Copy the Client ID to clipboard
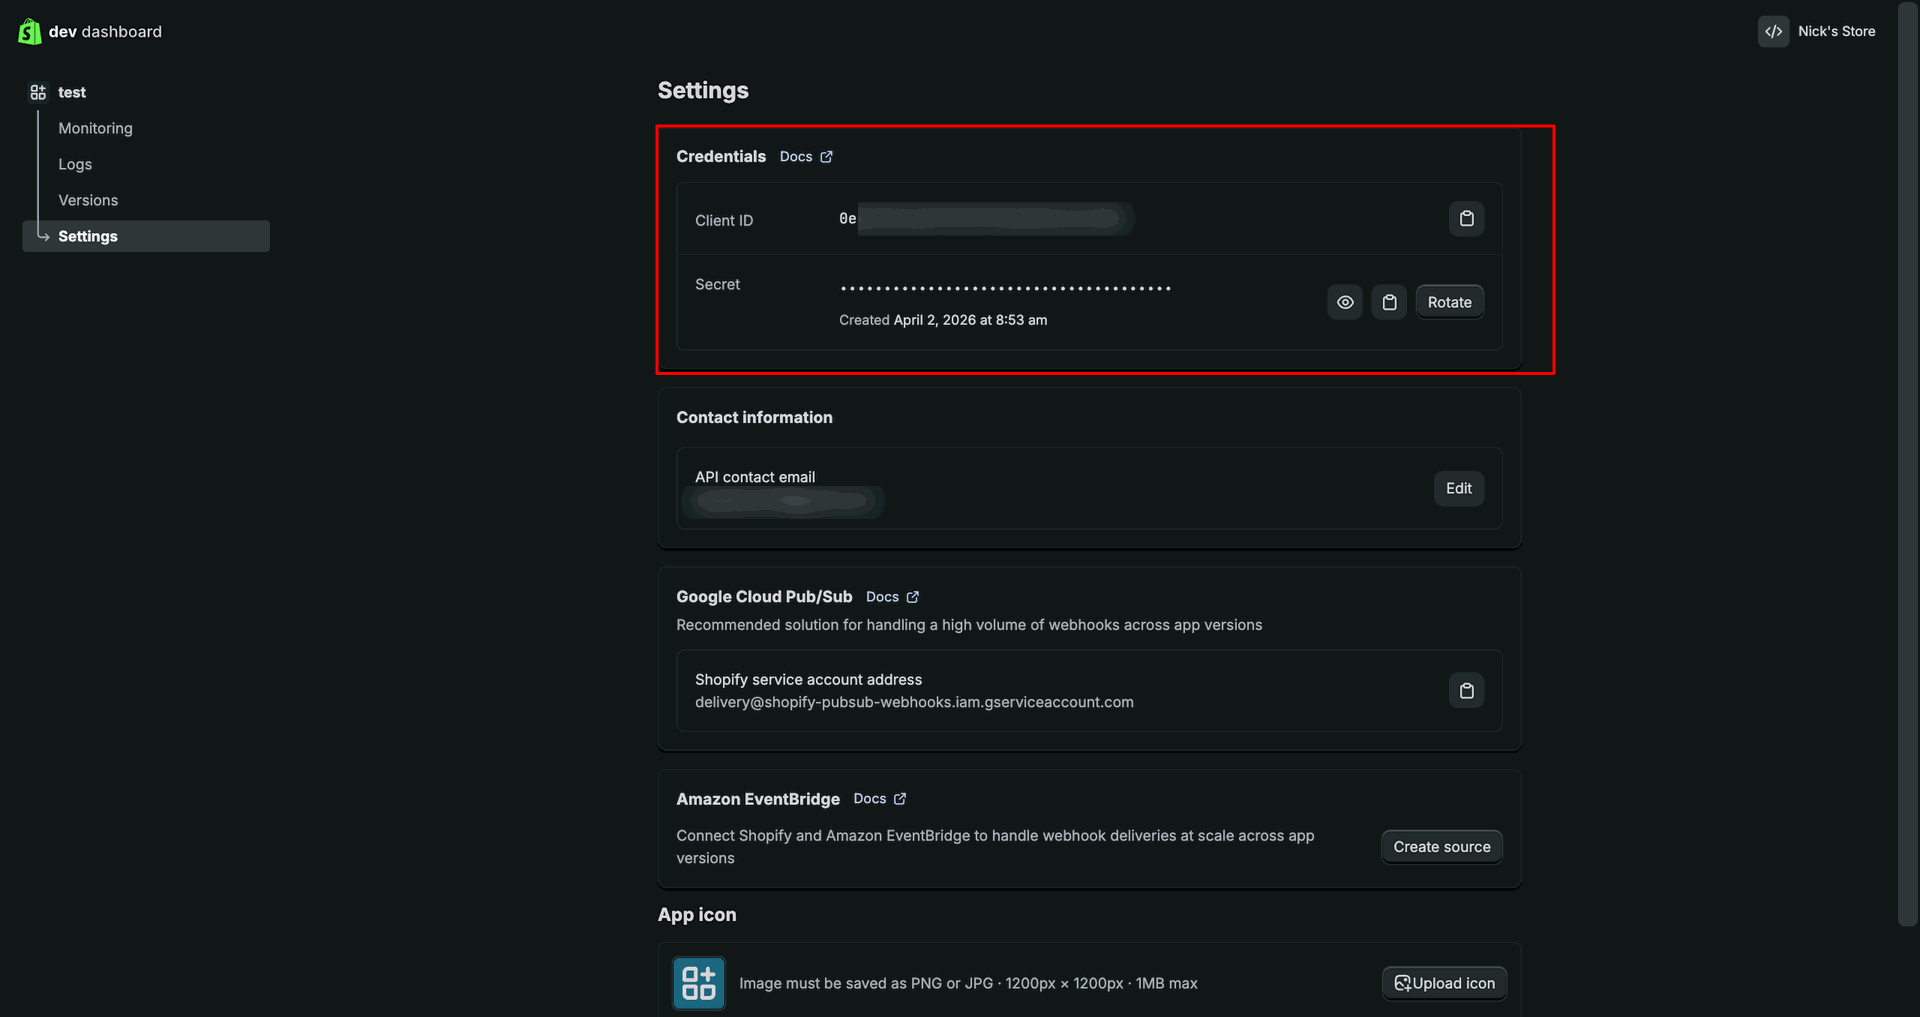Screen dimensions: 1920x1017 click(x=1466, y=219)
